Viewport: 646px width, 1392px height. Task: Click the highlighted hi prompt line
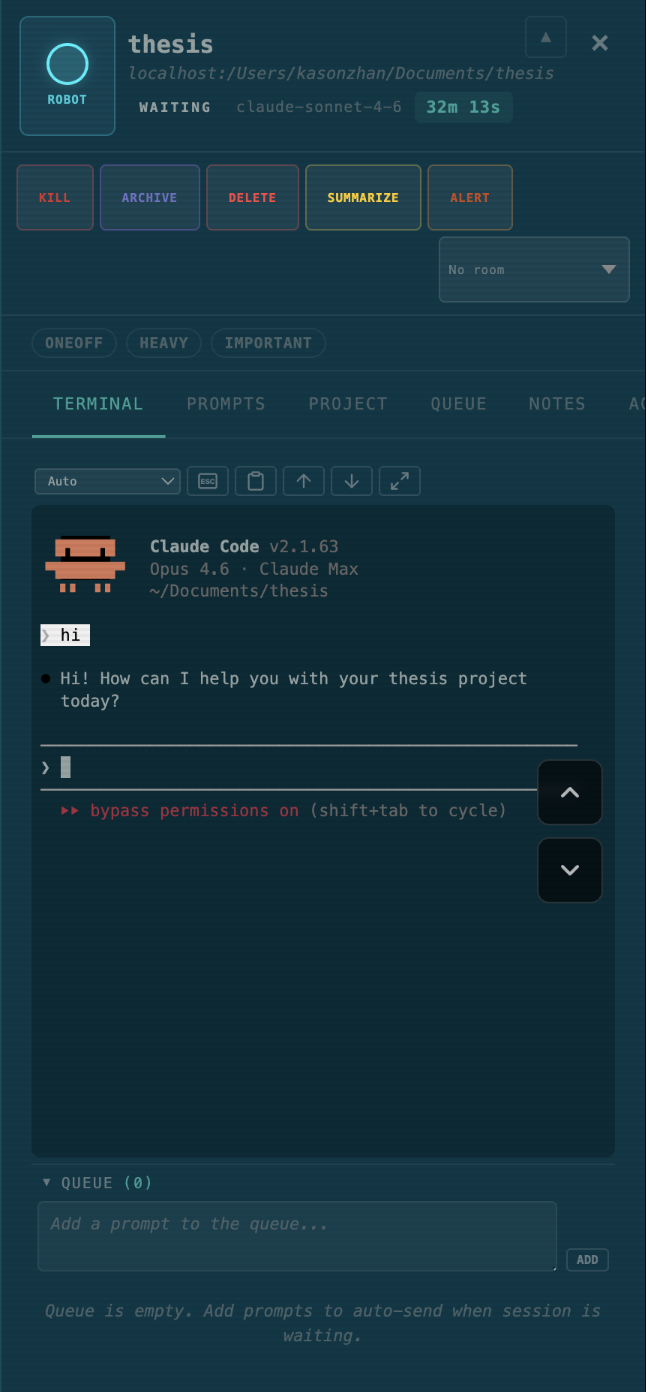coord(65,635)
